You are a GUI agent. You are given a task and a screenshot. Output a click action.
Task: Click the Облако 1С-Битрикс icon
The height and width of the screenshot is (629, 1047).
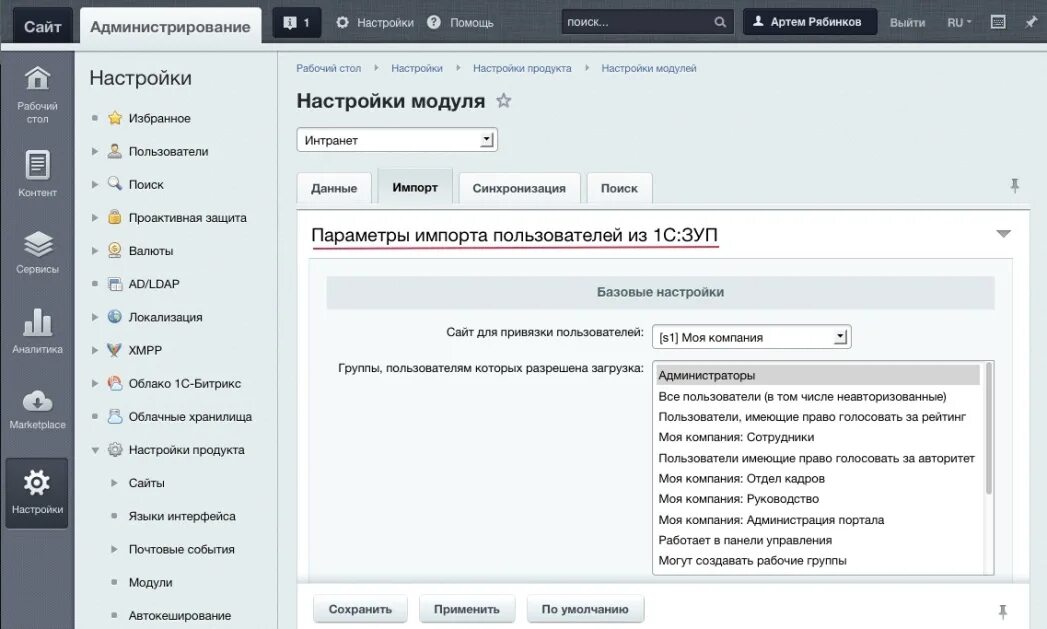(115, 383)
